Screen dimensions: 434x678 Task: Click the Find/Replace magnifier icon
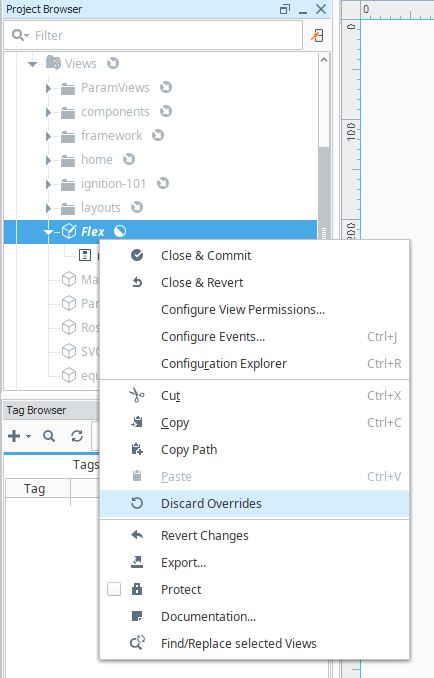coord(137,643)
